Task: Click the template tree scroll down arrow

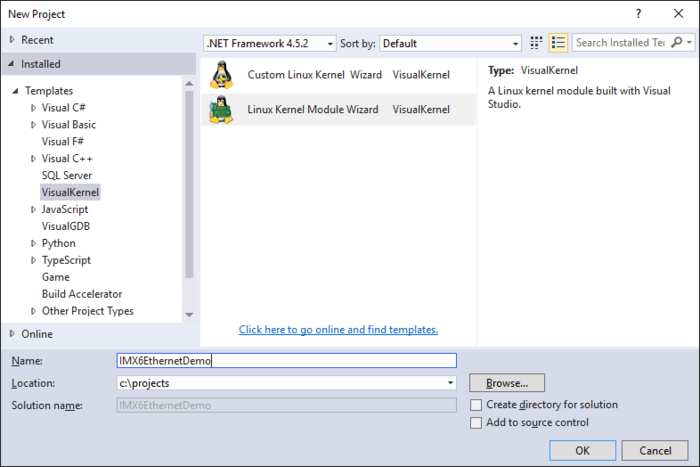Action: coord(189,315)
